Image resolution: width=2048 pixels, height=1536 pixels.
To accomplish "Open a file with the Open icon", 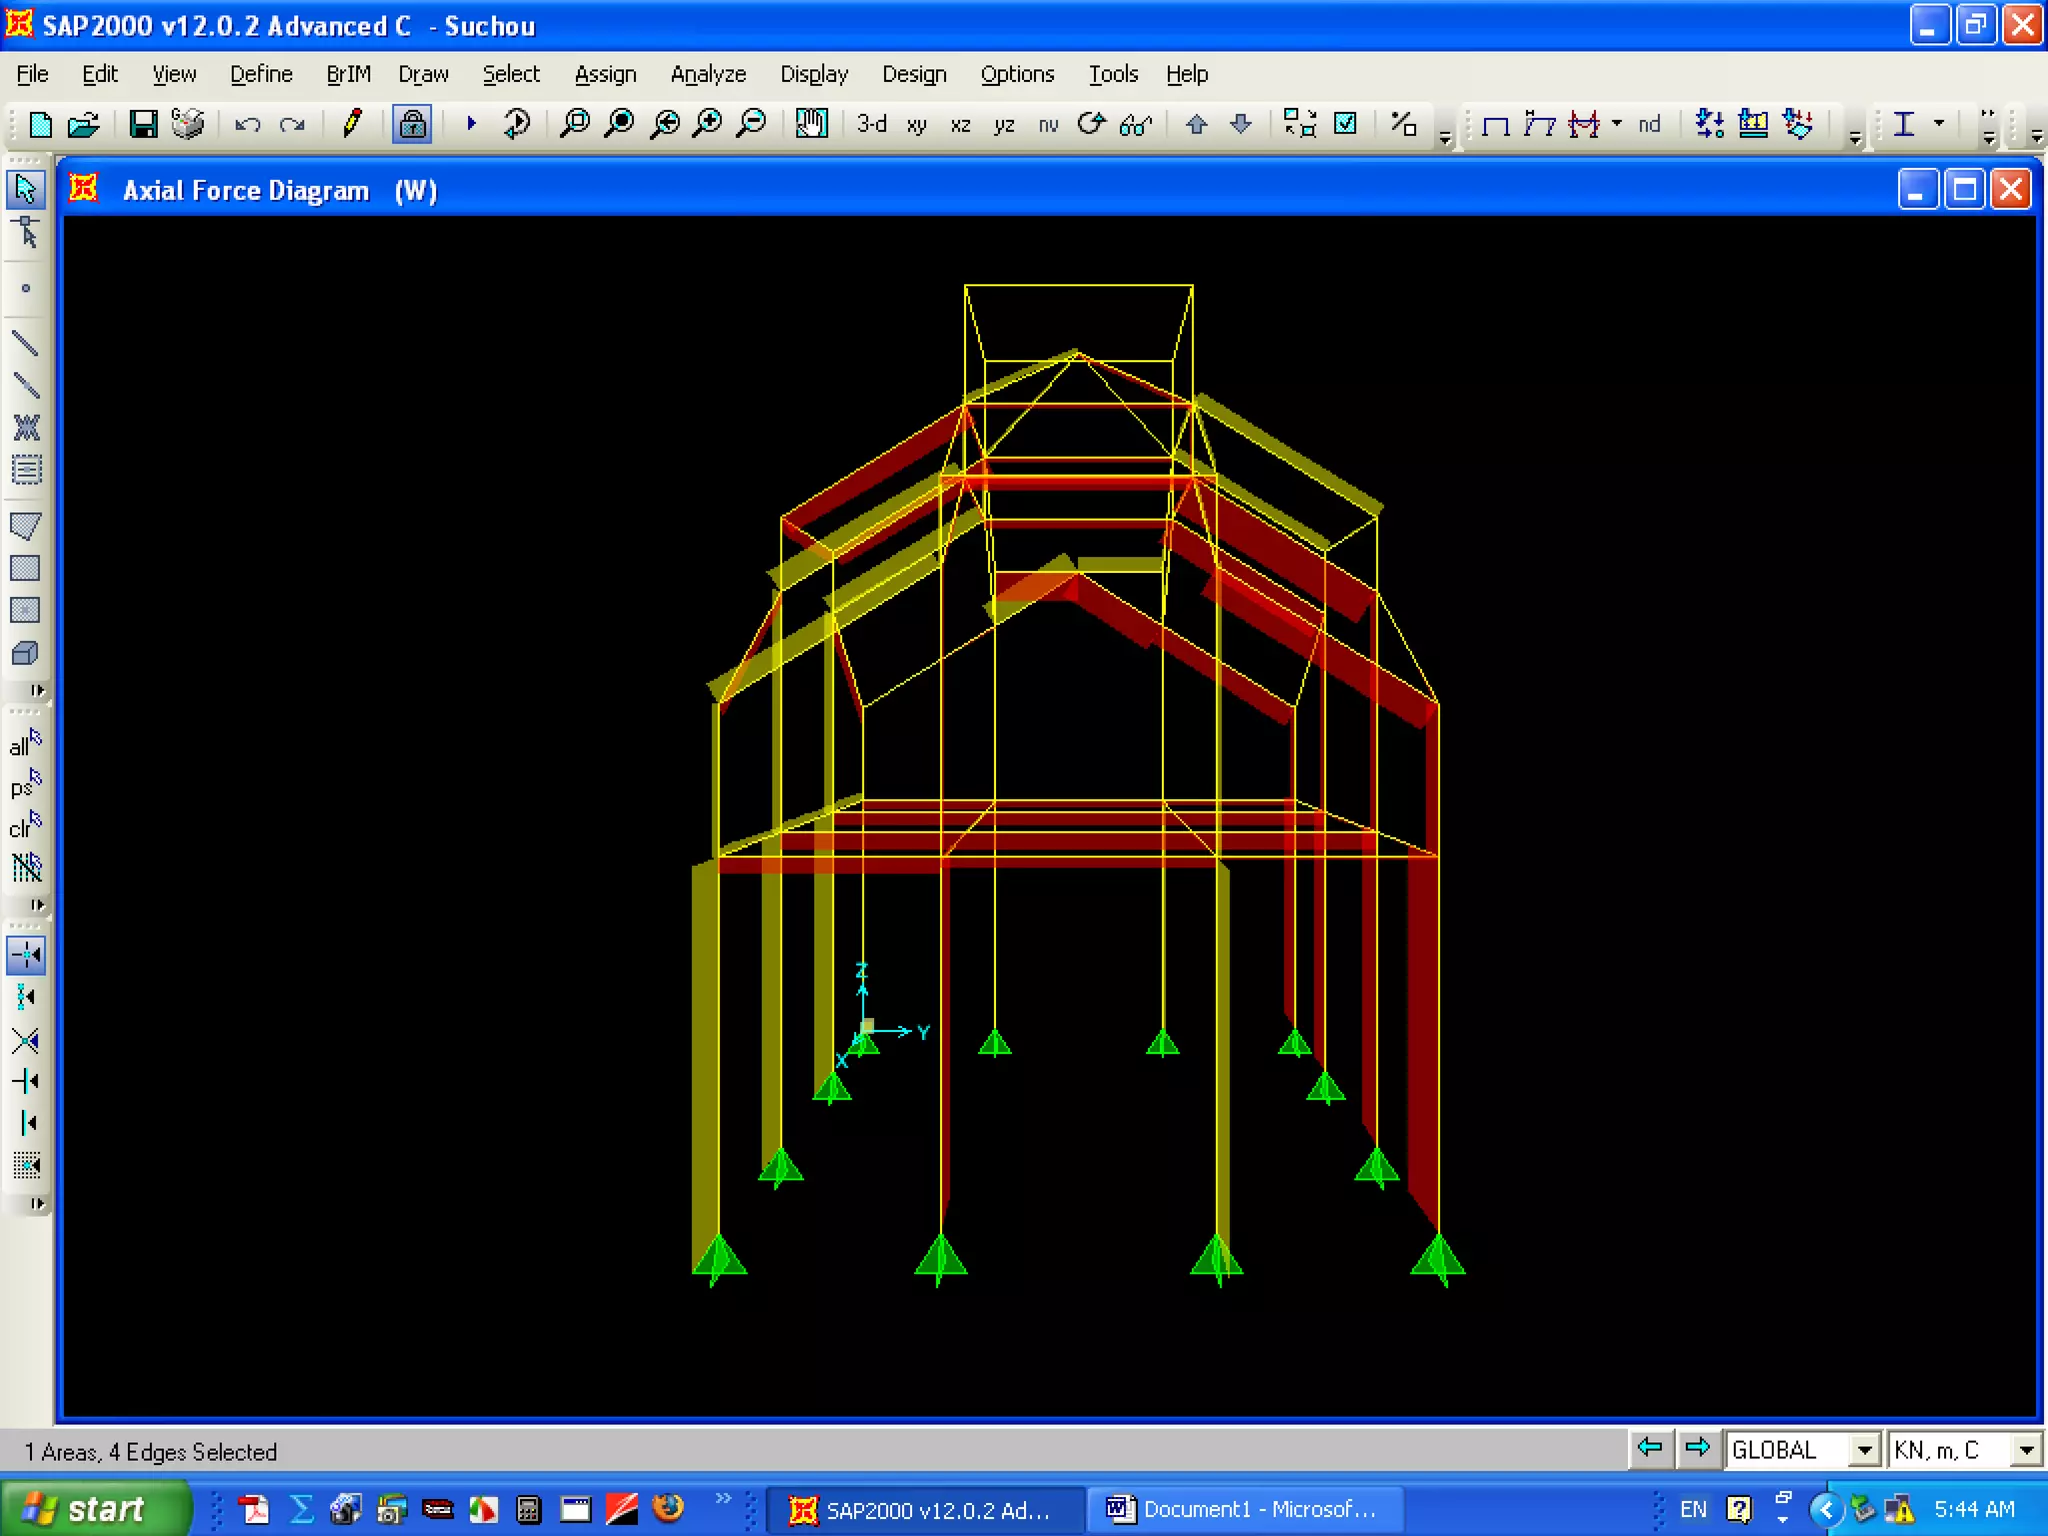I will [x=84, y=124].
